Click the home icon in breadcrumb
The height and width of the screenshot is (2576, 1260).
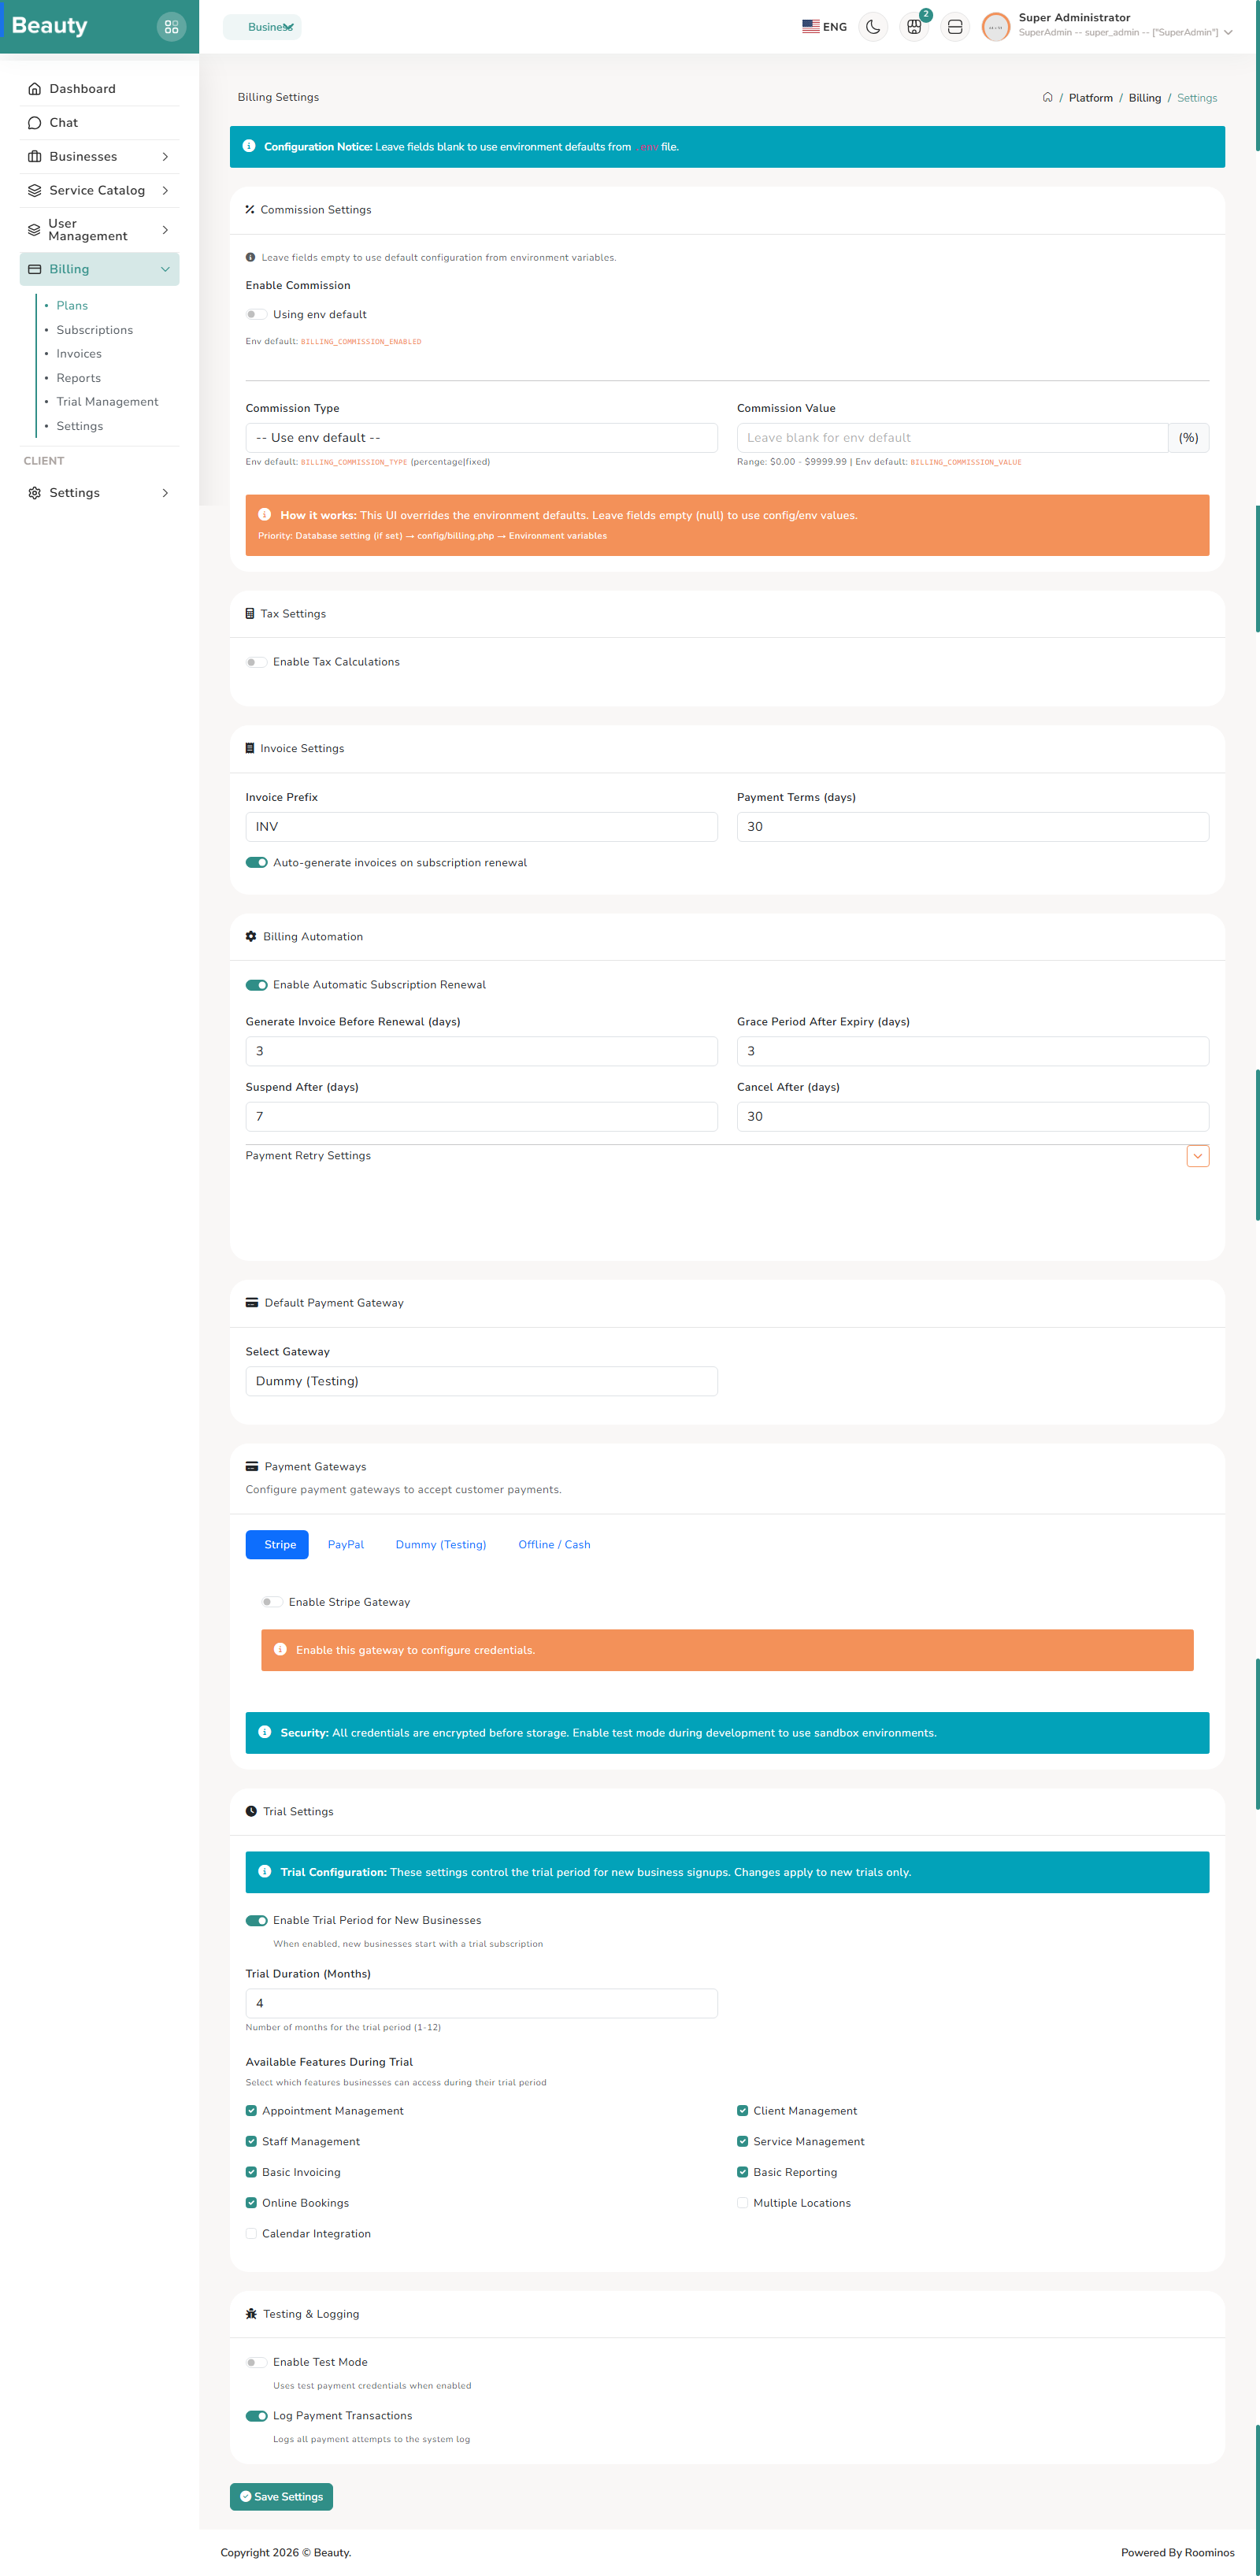coord(1047,97)
